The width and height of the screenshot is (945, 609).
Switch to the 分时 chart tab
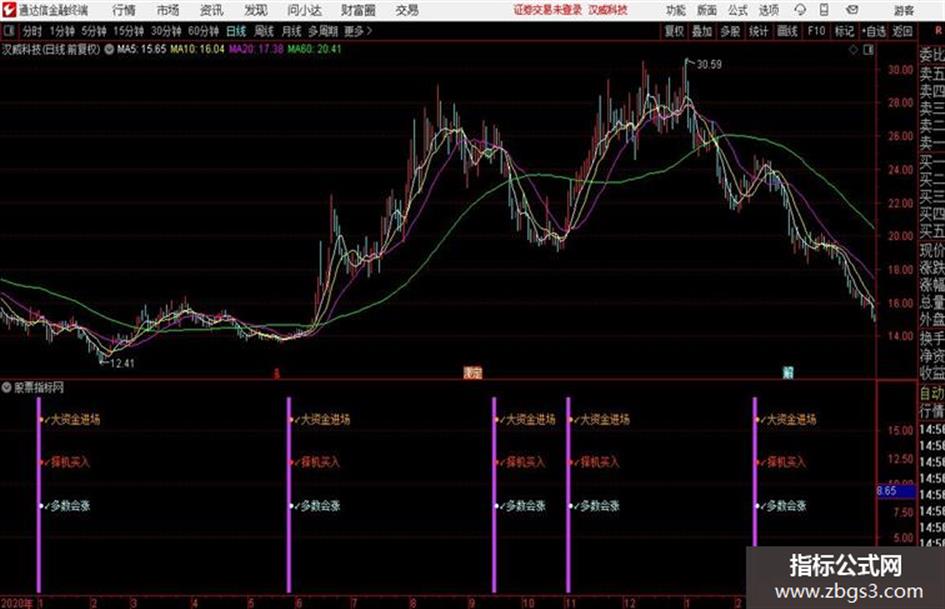(33, 31)
